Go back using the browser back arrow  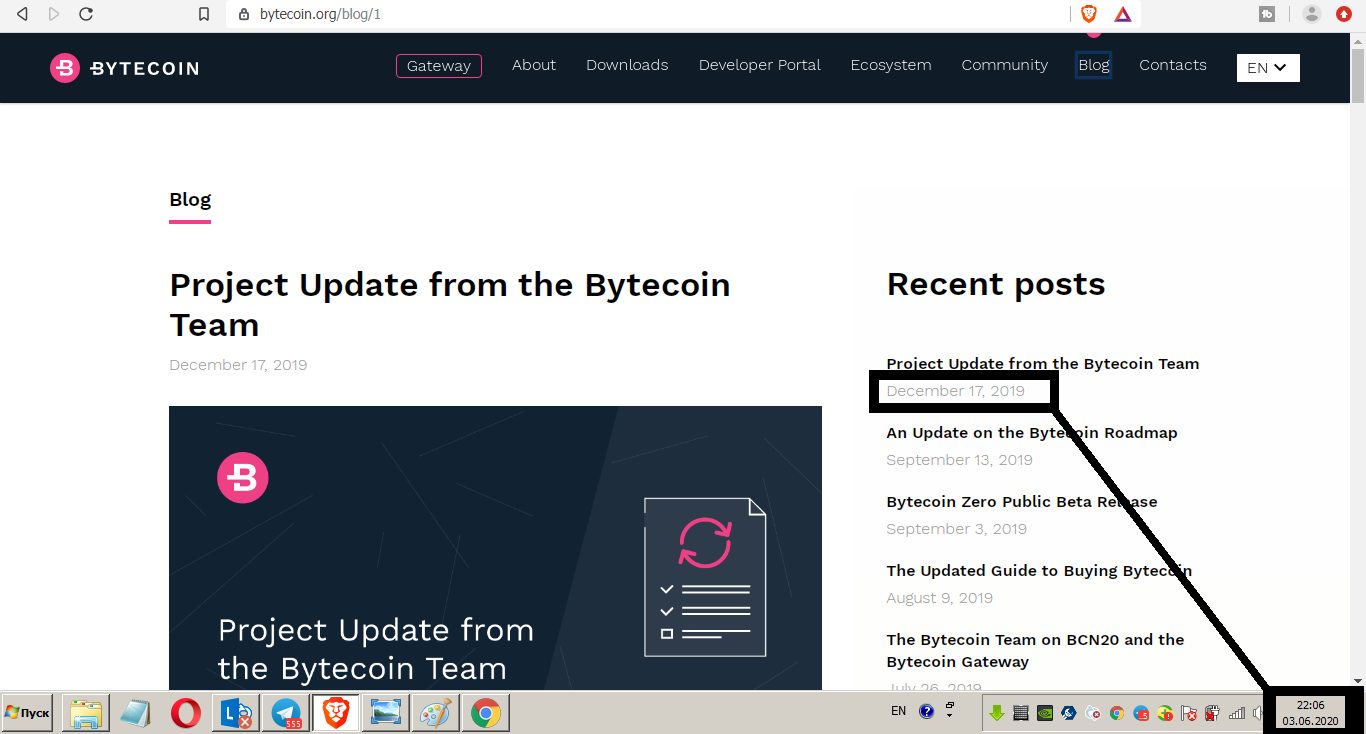click(x=23, y=14)
